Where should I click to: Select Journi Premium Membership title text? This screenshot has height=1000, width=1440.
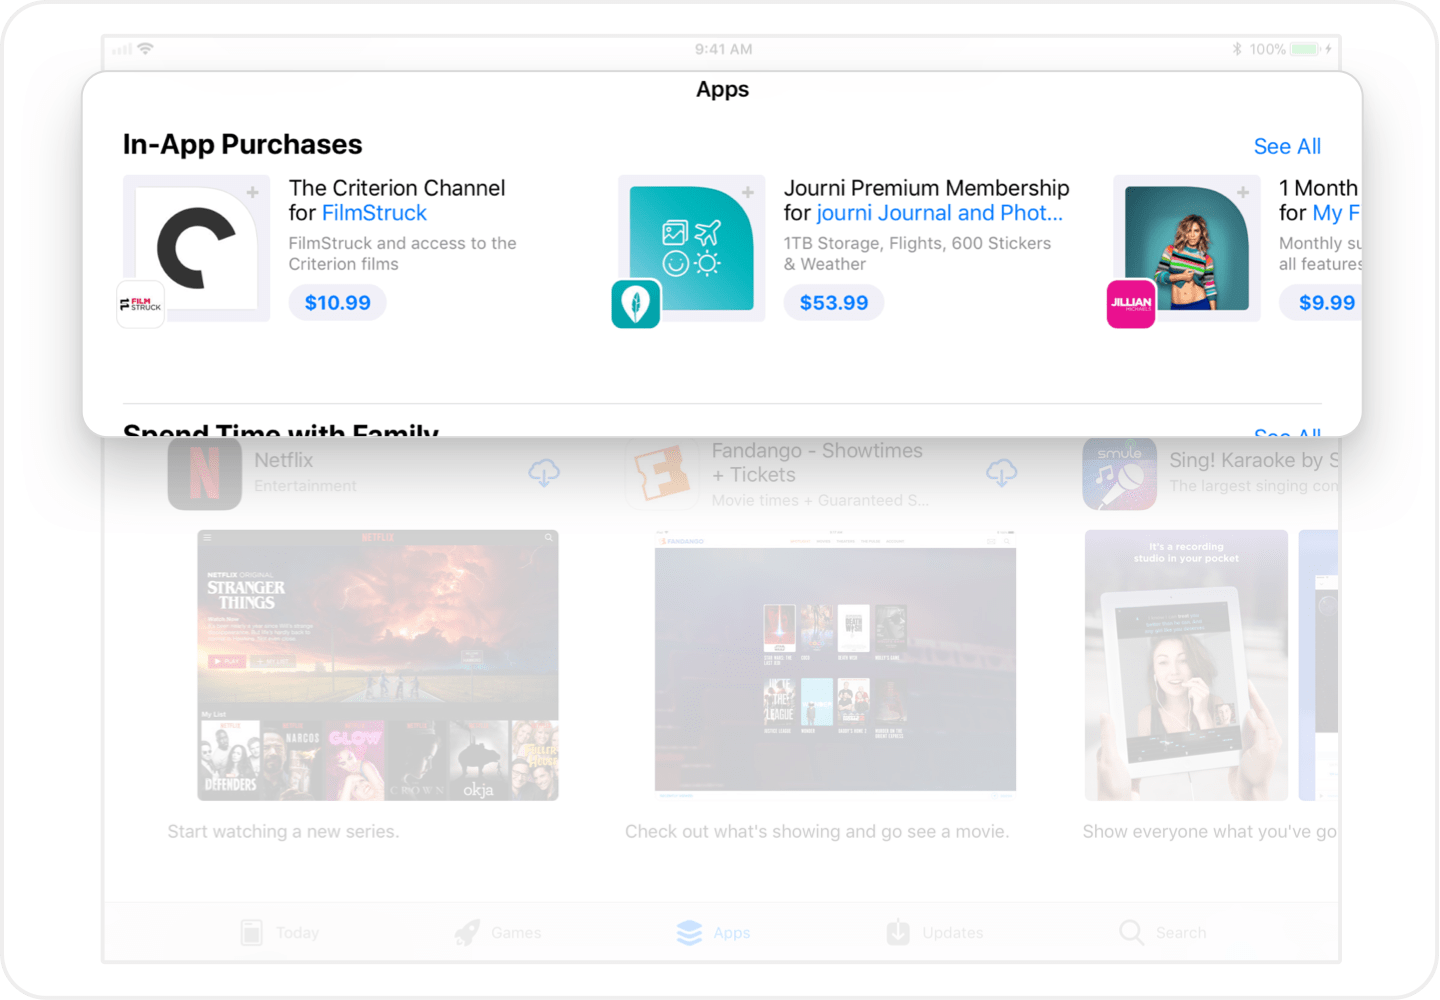click(926, 188)
